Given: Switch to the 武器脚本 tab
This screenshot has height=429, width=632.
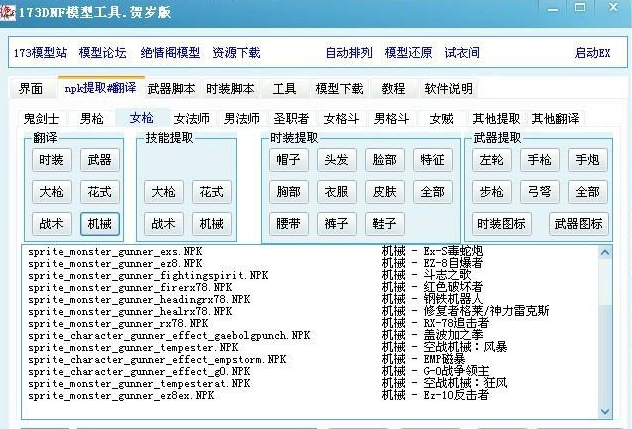Looking at the screenshot, I should 172,88.
